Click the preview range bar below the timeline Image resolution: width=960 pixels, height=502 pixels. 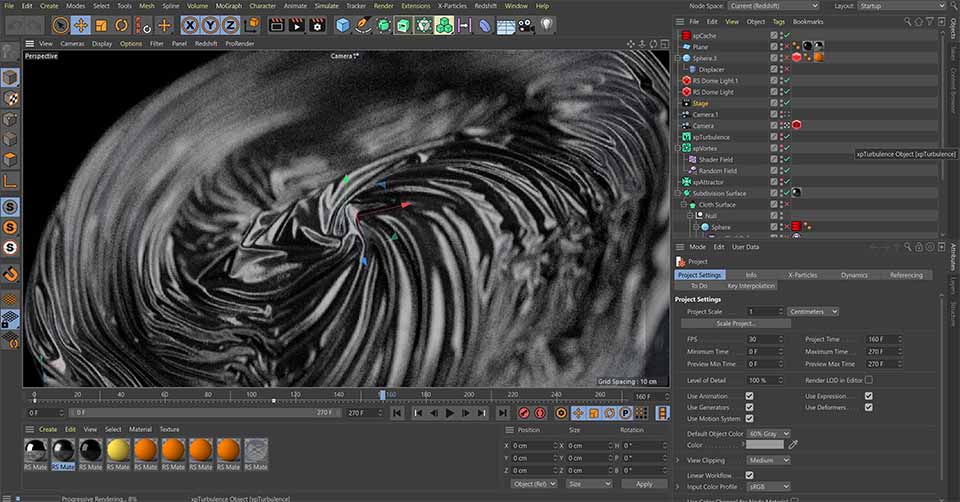click(203, 413)
